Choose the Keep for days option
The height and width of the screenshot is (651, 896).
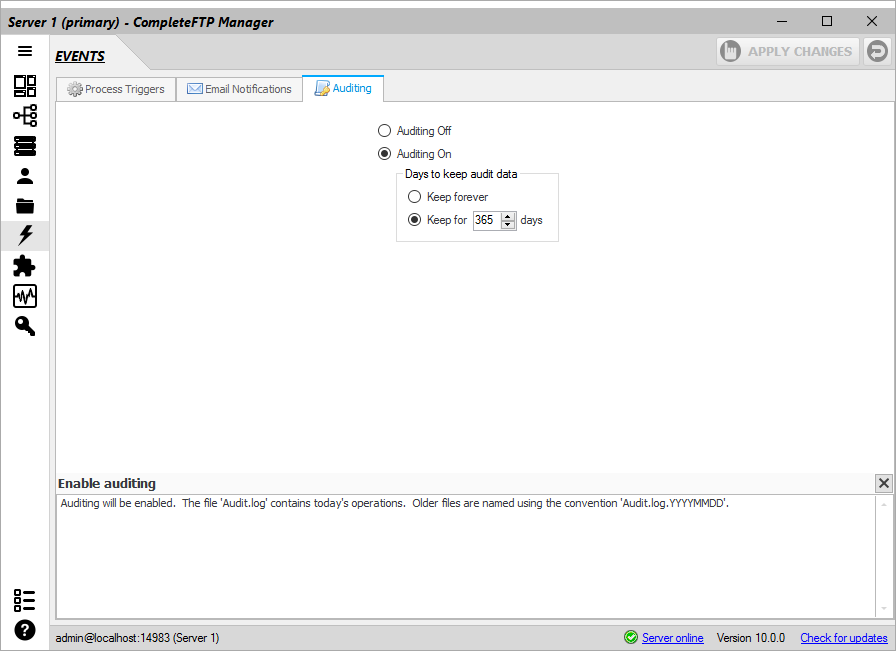coord(414,220)
